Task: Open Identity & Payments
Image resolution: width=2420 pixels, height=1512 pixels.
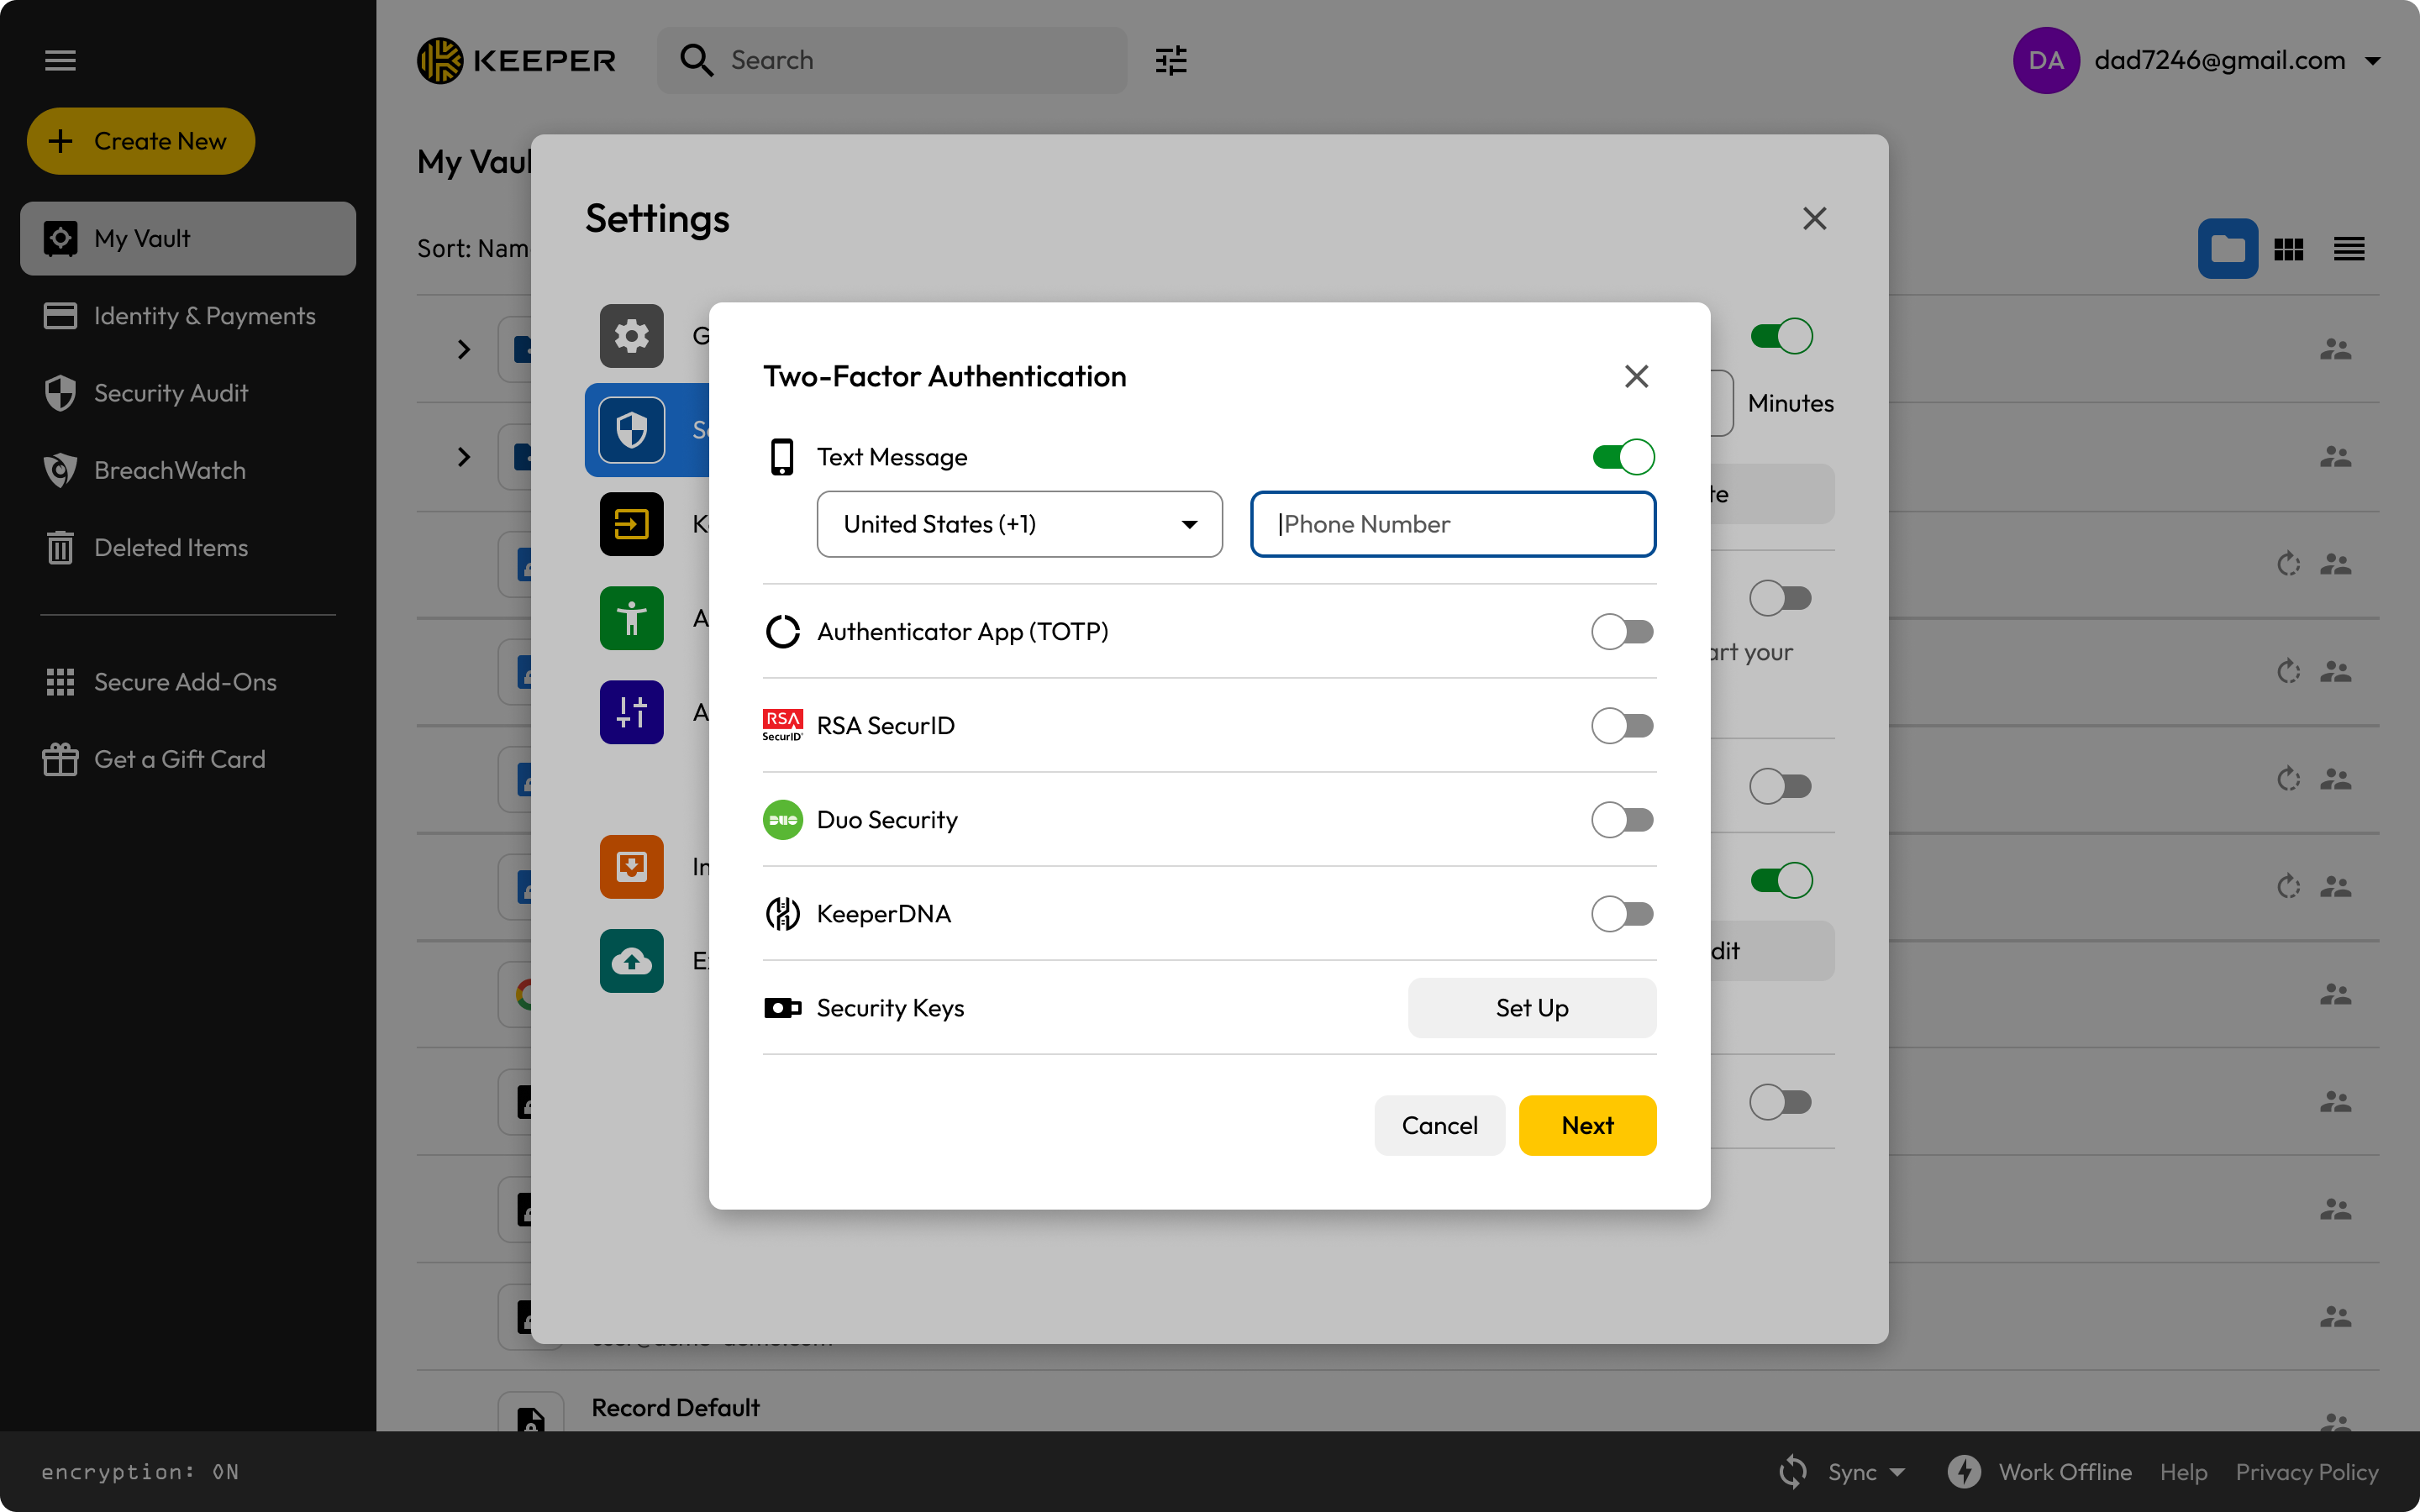Action: coord(188,316)
